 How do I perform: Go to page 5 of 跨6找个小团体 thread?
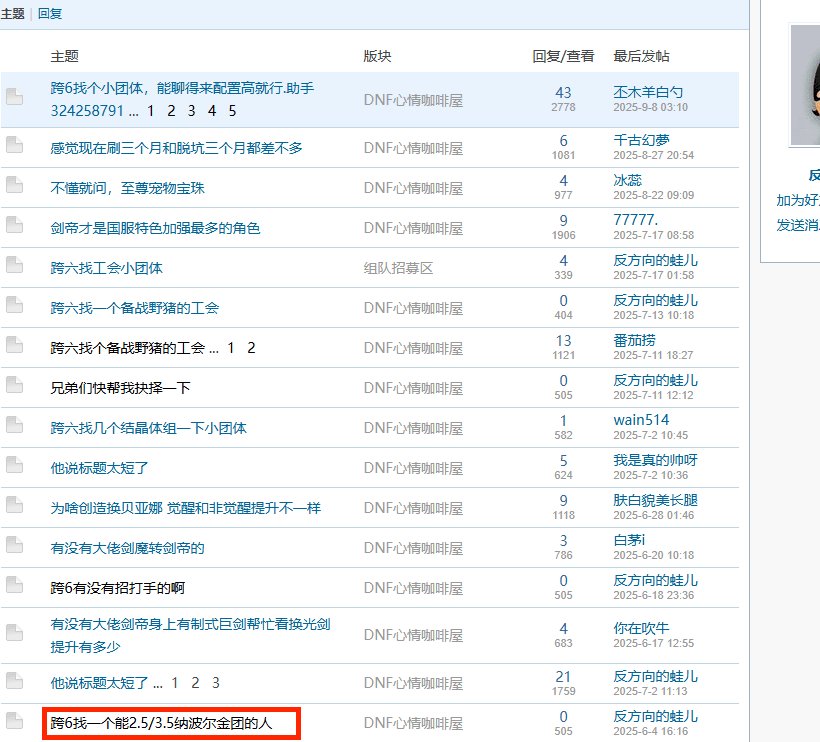(232, 111)
